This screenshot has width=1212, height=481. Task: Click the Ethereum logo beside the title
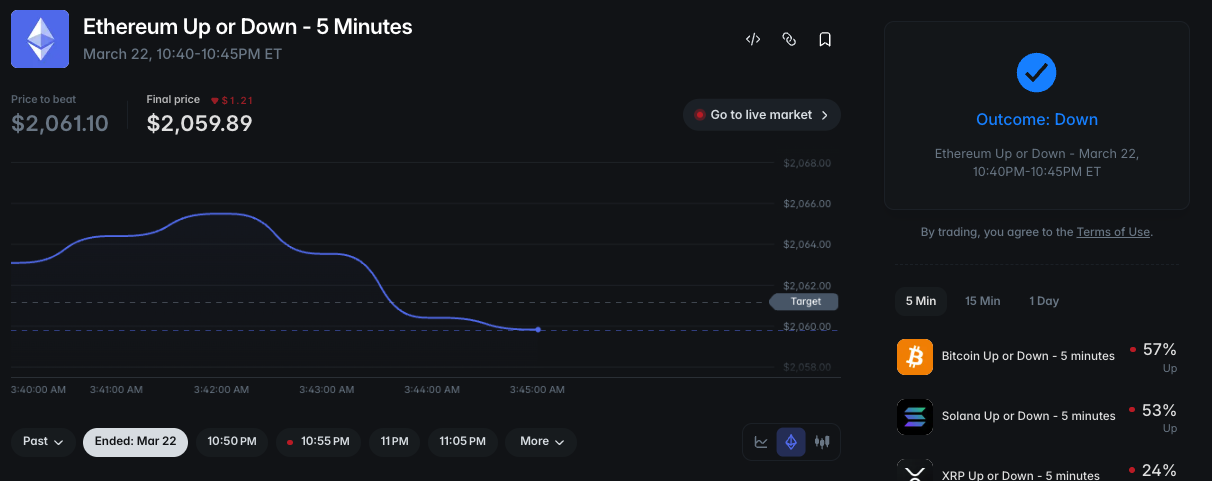coord(40,39)
